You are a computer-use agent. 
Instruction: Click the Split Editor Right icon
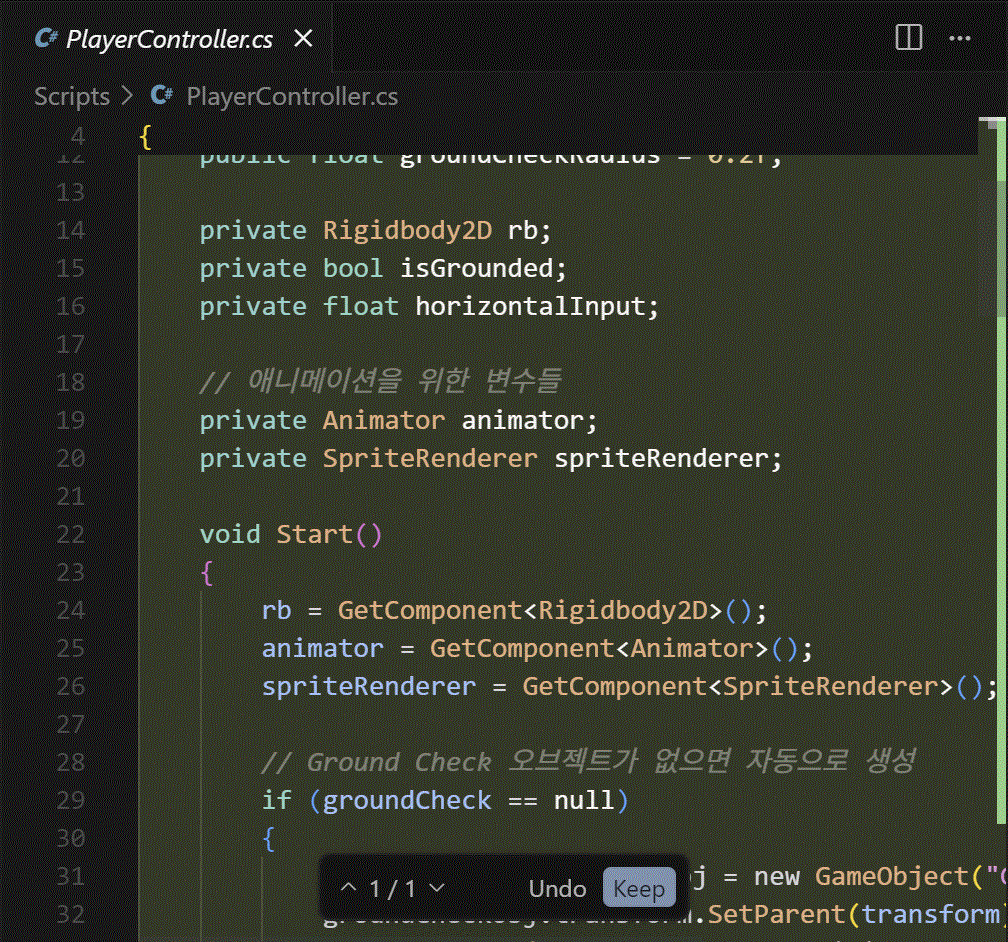pos(908,38)
